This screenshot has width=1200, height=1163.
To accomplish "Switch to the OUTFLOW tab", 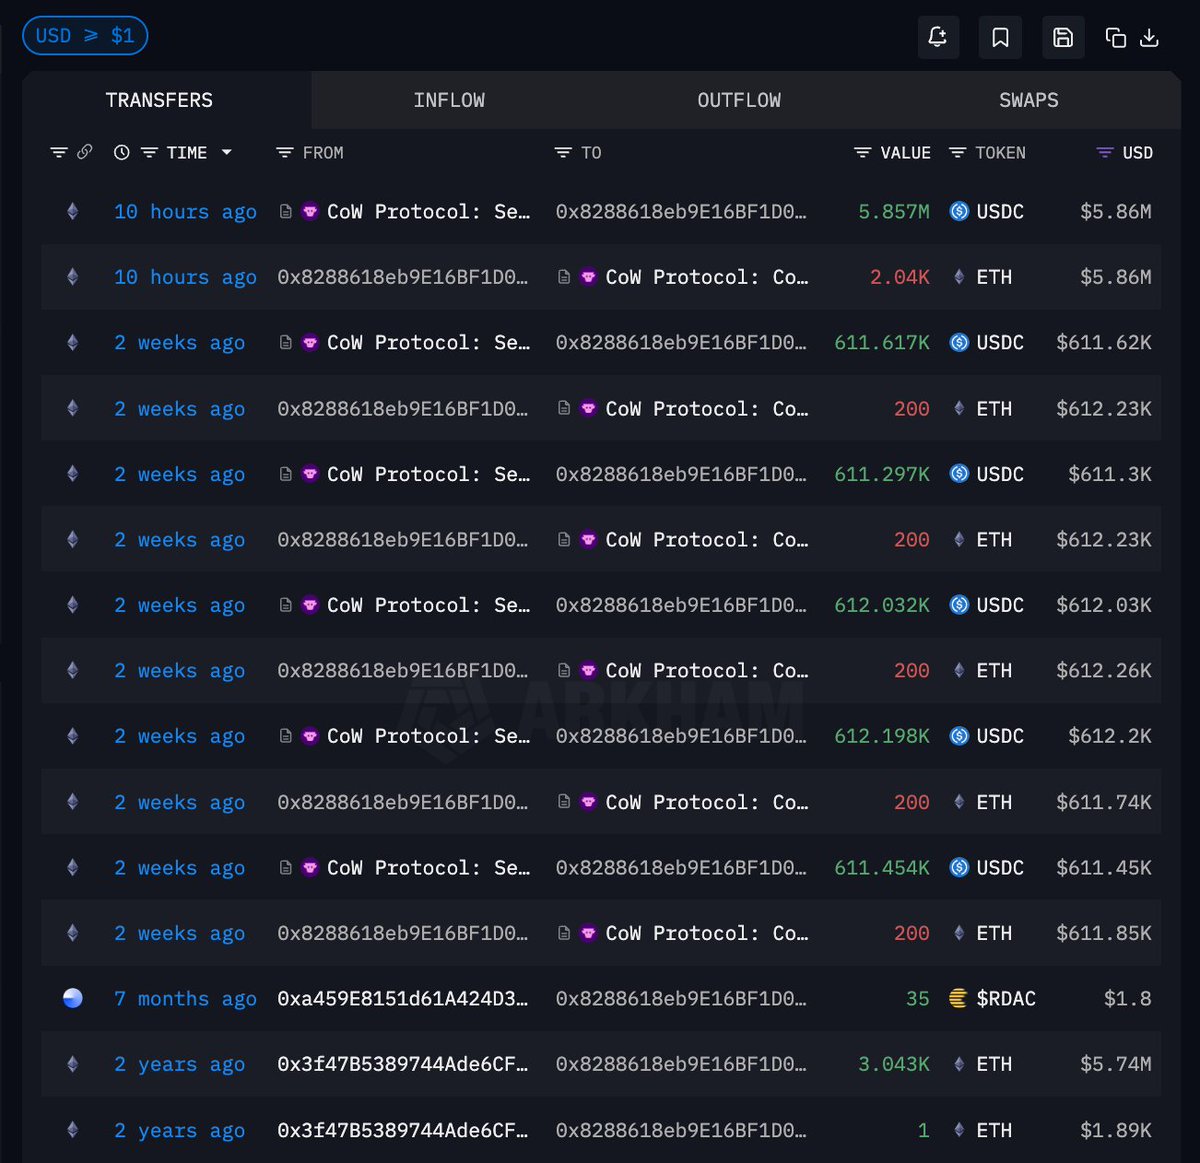I will [x=739, y=100].
